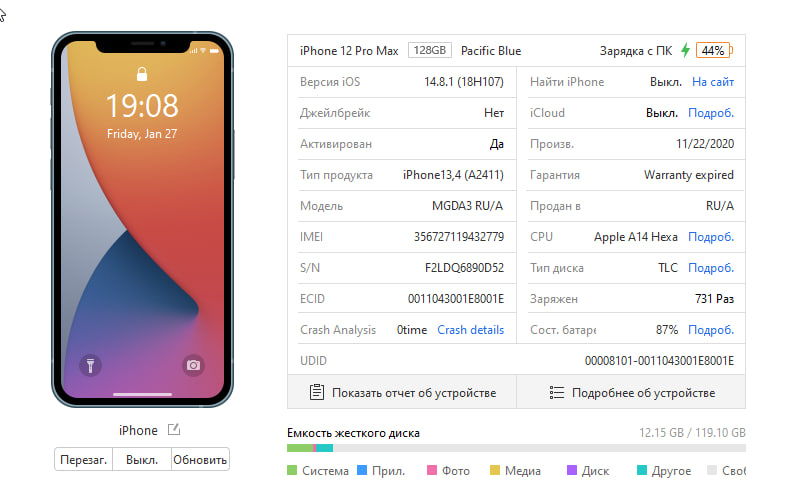Image resolution: width=788 pixels, height=489 pixels.
Task: Click the device details list icon
Action: [557, 393]
